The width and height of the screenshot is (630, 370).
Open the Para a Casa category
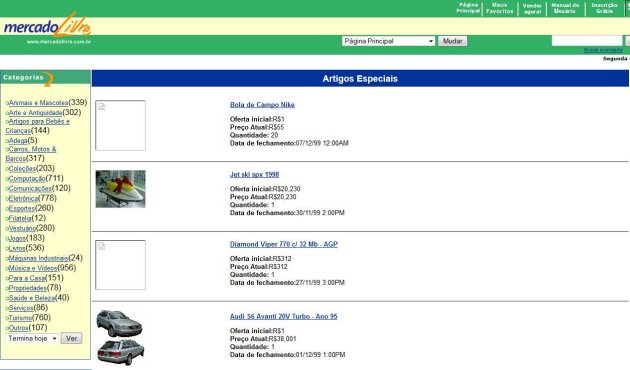[x=27, y=278]
